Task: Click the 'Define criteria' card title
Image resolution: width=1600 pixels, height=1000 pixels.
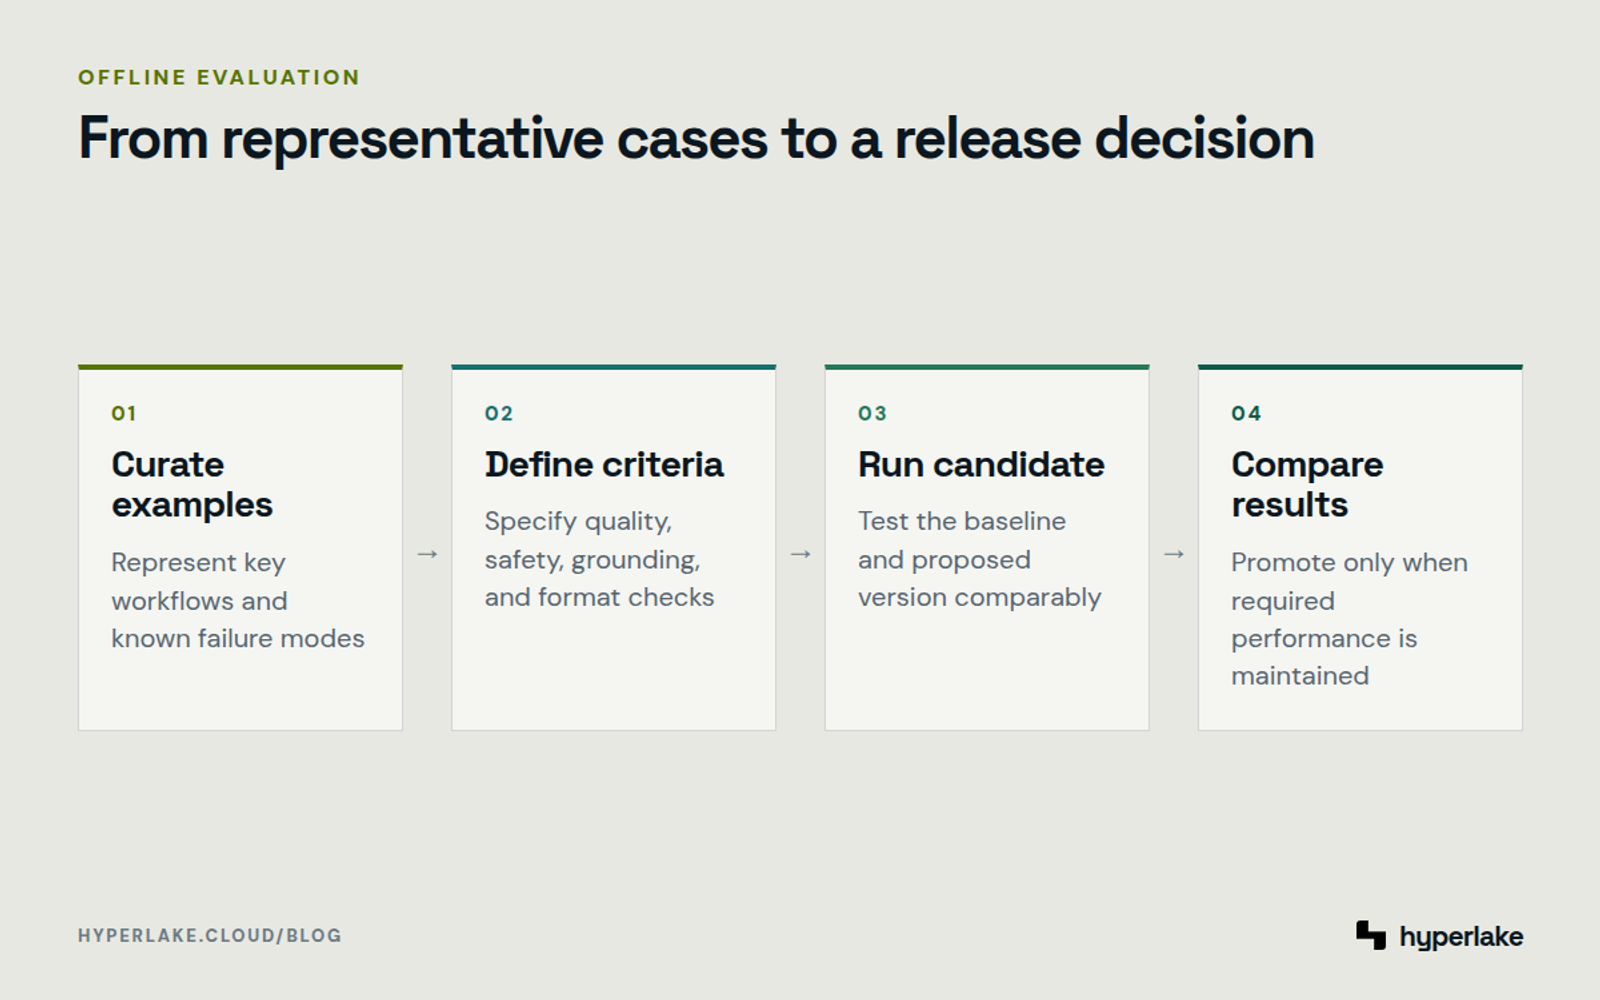Action: [604, 465]
